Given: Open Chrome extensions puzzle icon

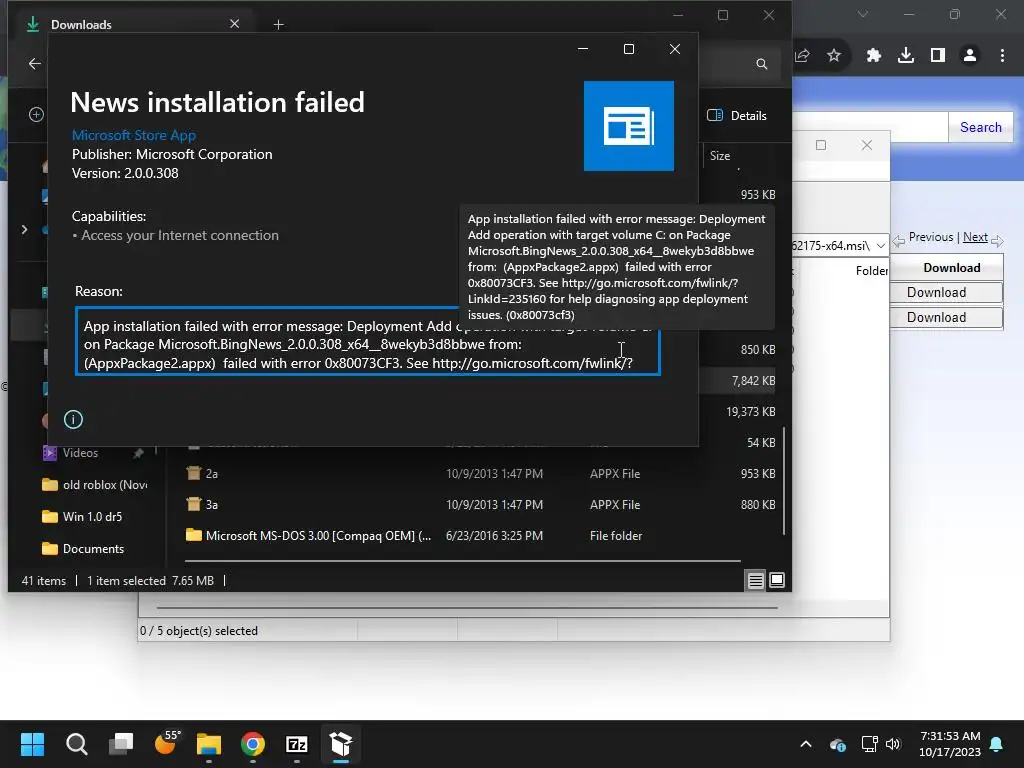Looking at the screenshot, I should [x=873, y=56].
